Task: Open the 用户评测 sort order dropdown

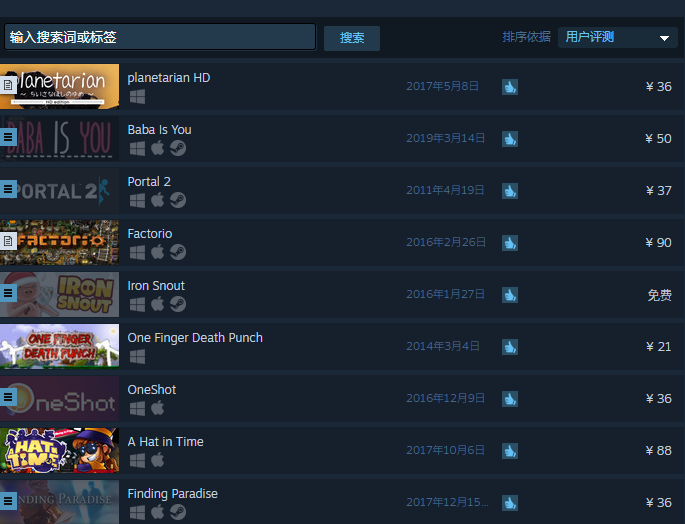Action: pos(618,37)
